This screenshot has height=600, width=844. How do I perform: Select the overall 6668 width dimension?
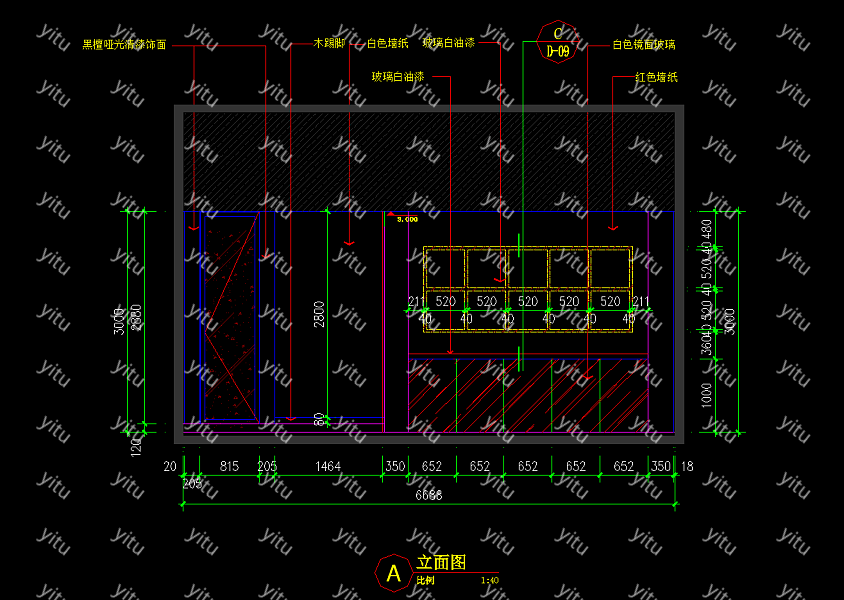428,495
